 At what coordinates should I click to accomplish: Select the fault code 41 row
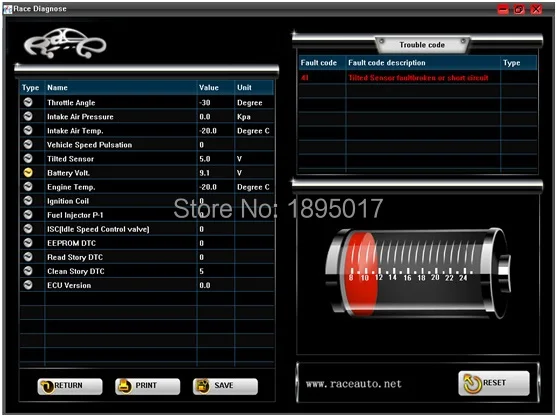[x=418, y=77]
